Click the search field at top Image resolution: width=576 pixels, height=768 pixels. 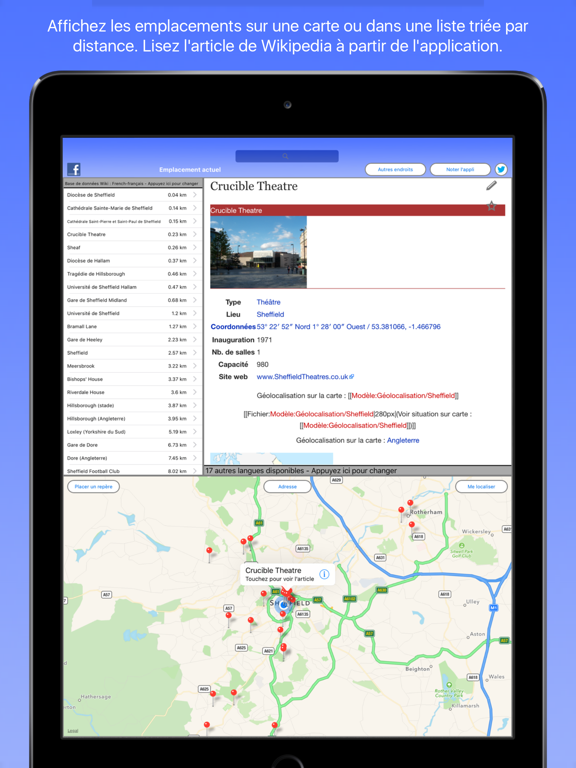[x=287, y=156]
